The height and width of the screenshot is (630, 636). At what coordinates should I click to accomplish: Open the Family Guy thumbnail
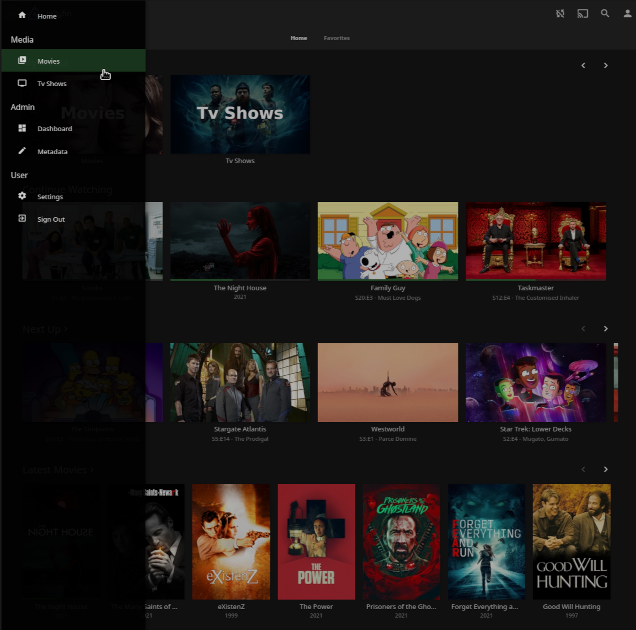click(387, 241)
